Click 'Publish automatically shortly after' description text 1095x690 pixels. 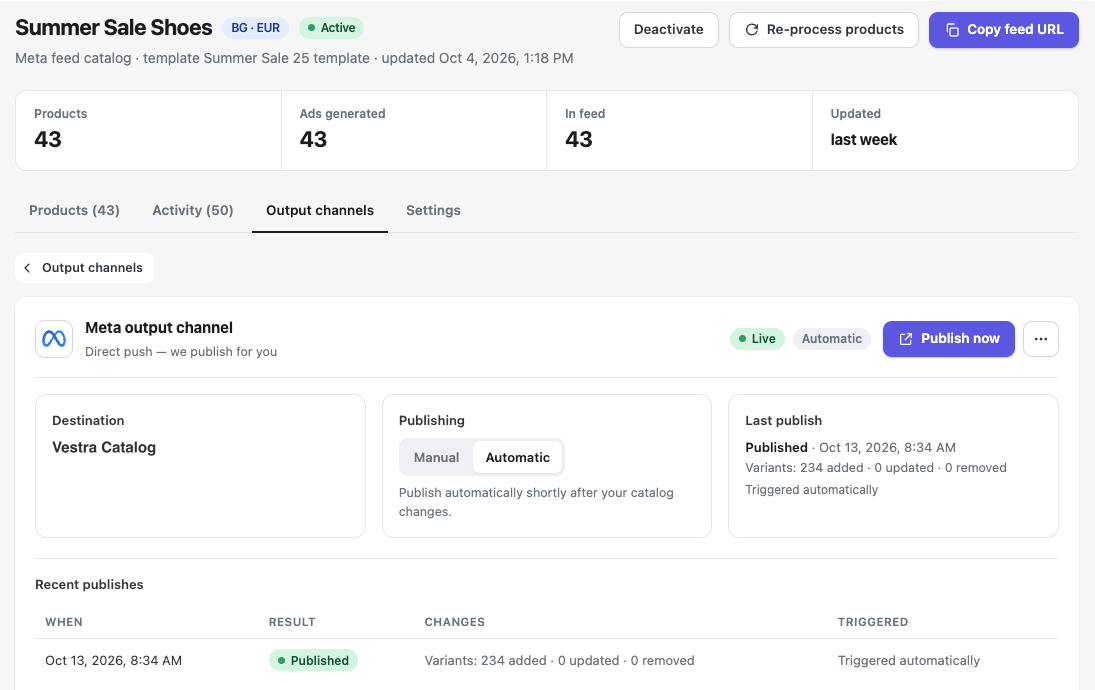click(x=536, y=502)
